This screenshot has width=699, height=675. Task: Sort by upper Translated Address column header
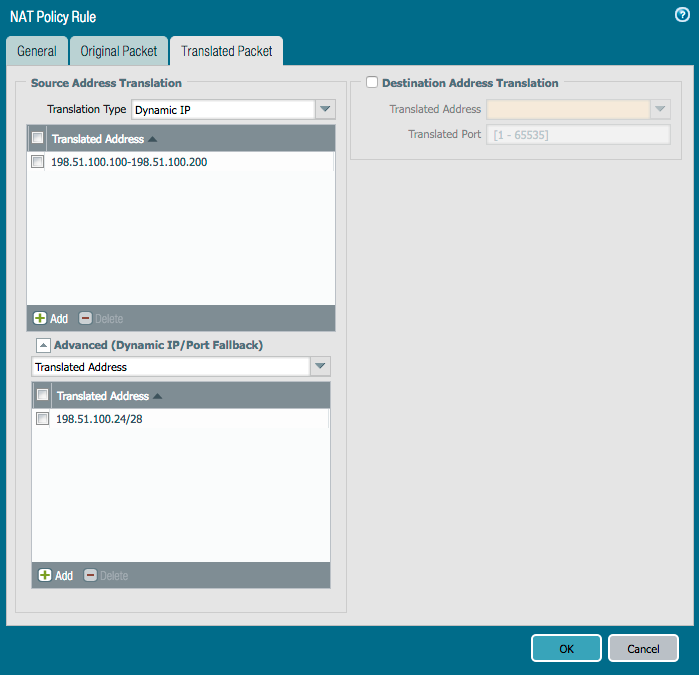pos(104,139)
